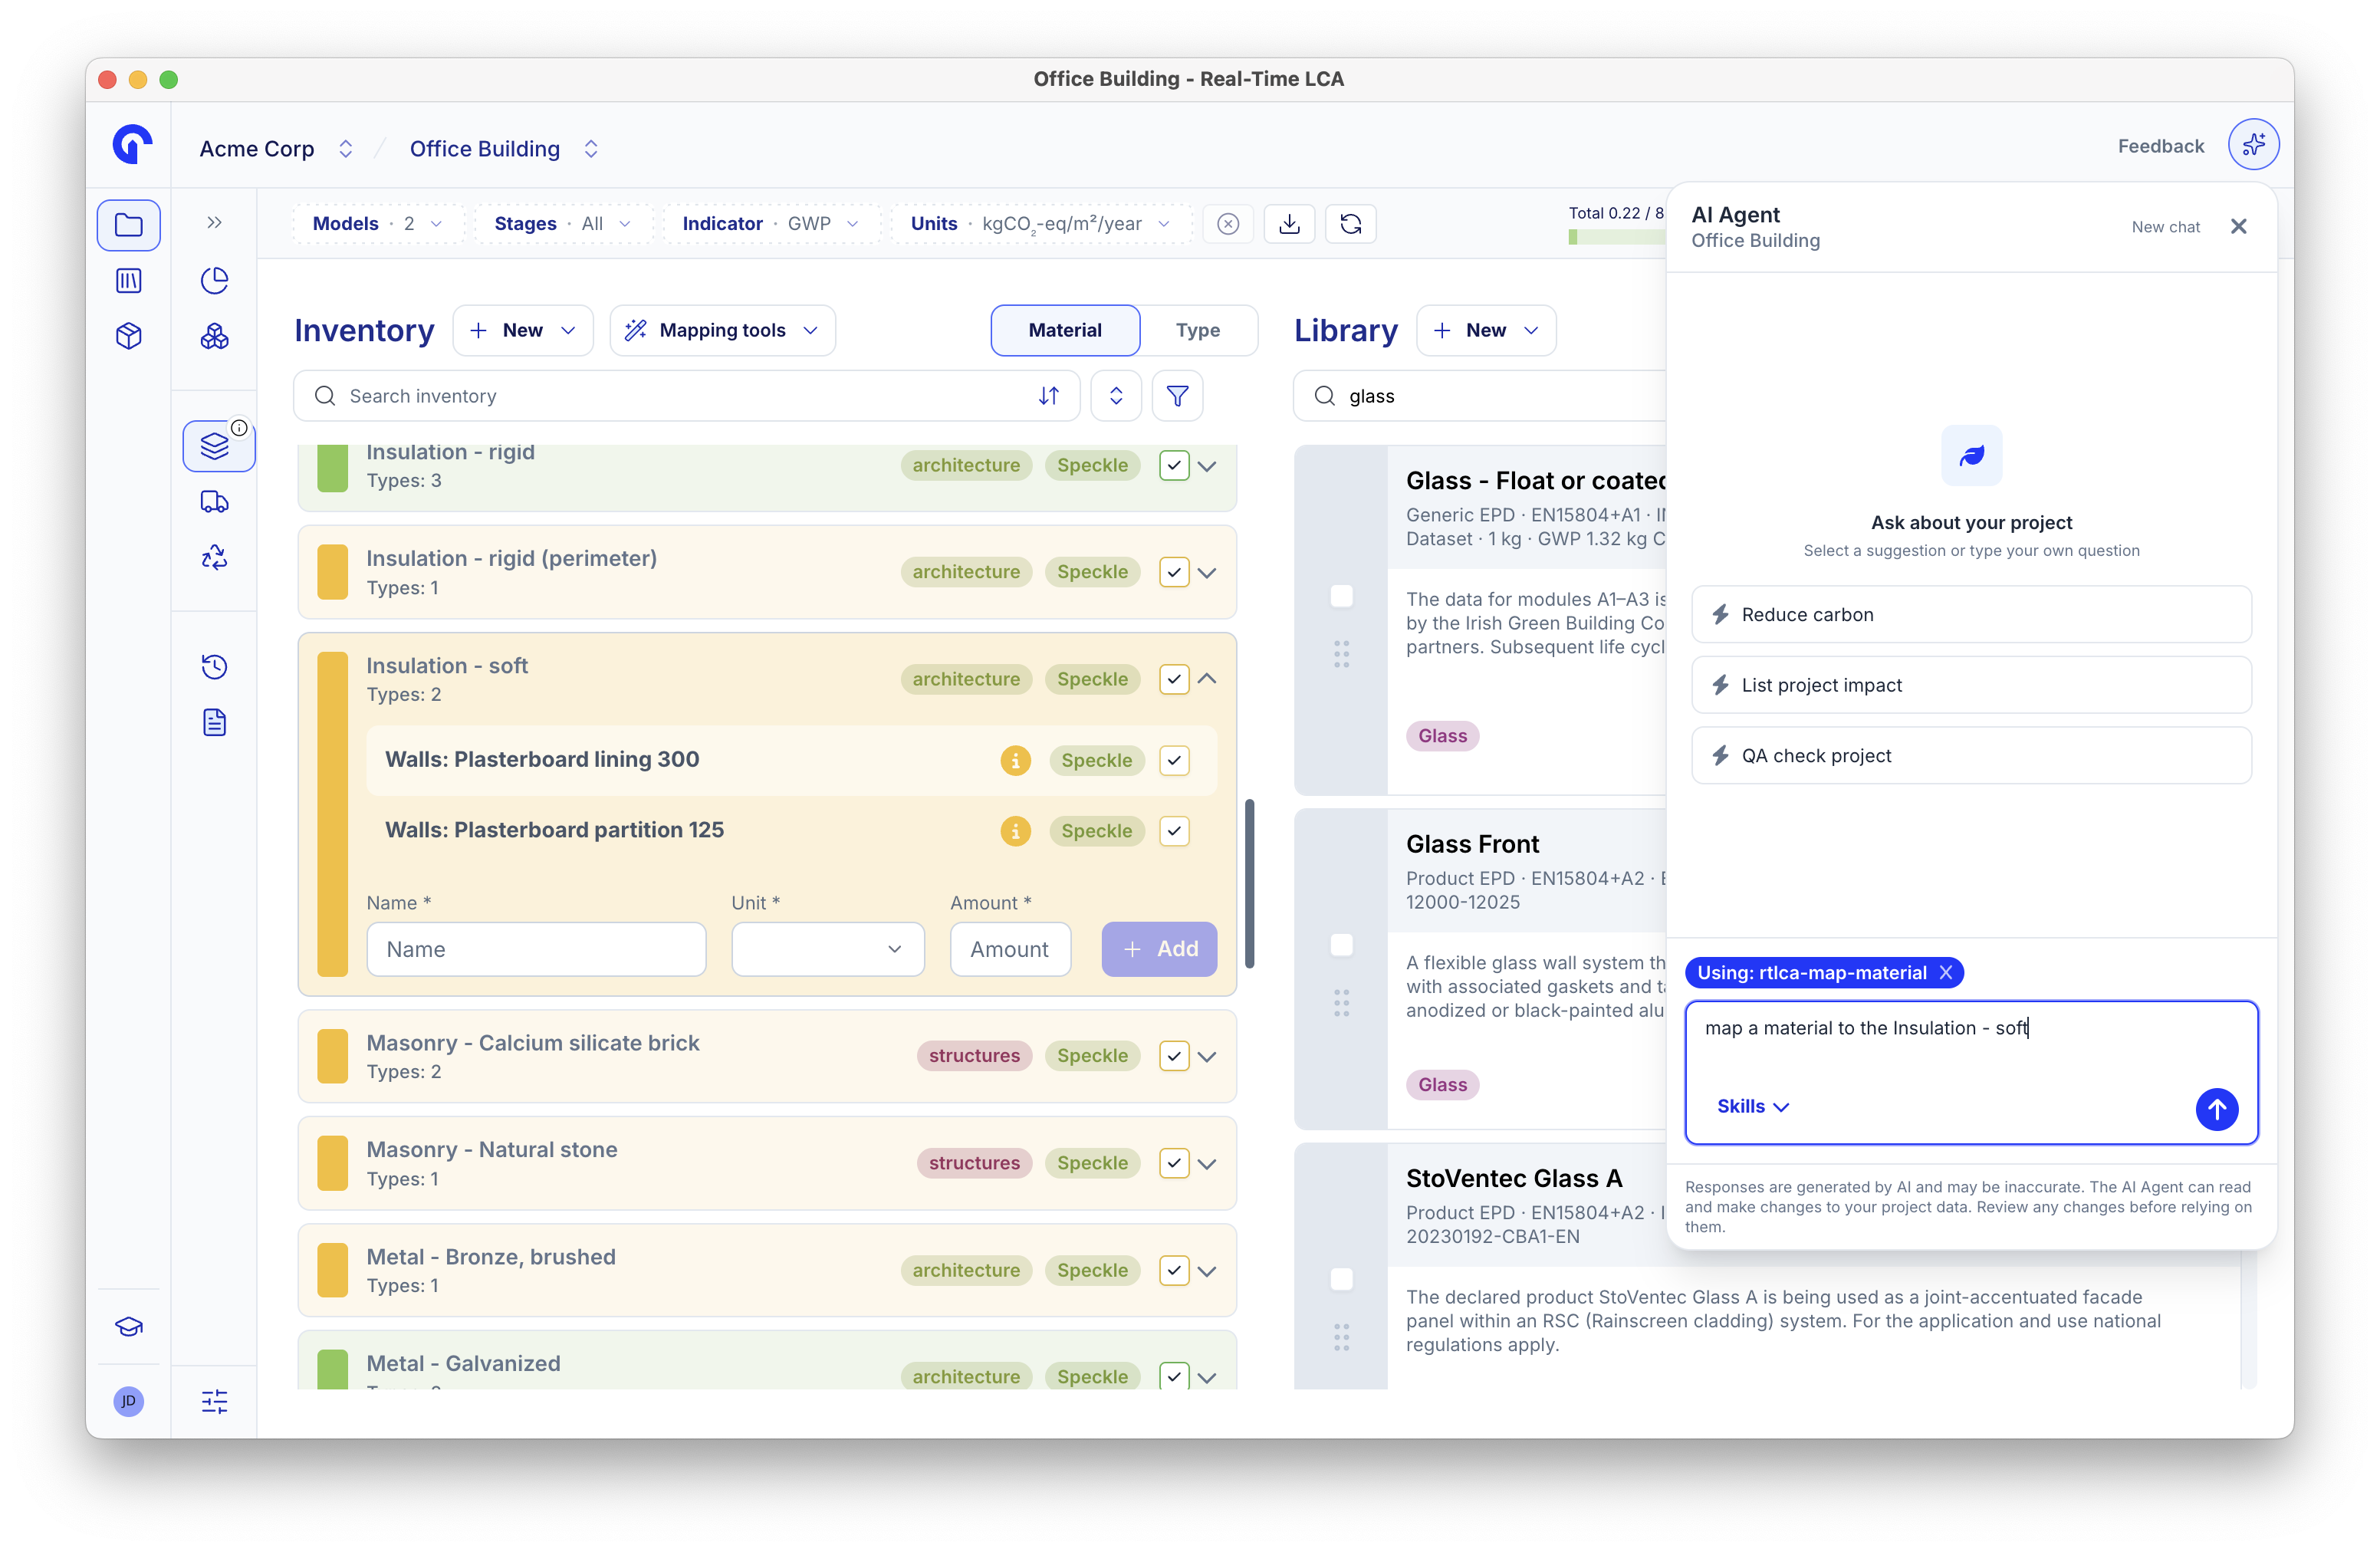Expand the Masonry - Natural stone group

click(1207, 1164)
